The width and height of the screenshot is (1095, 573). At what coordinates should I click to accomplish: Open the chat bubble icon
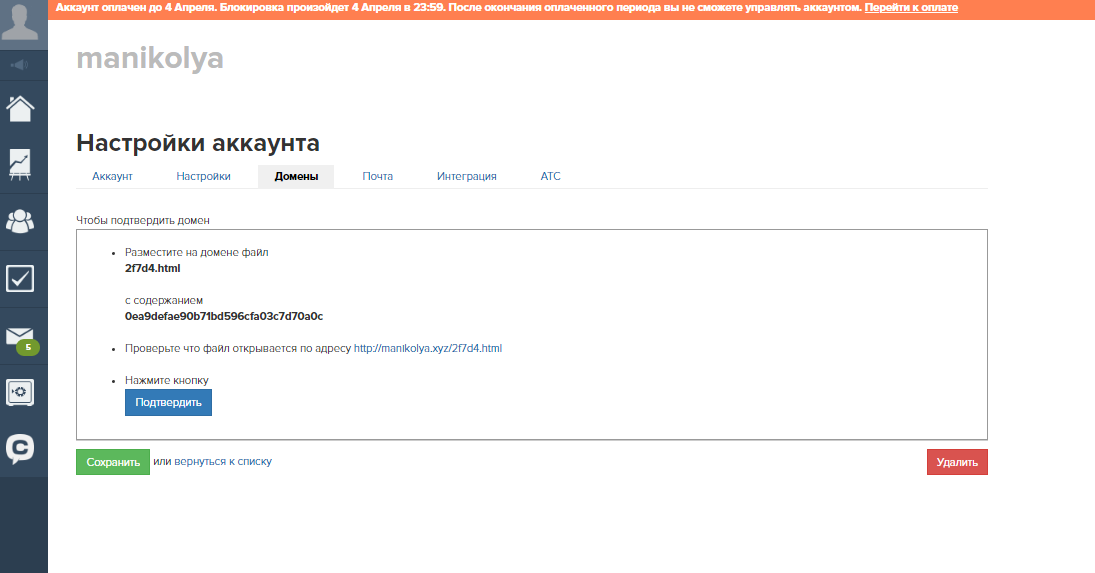coord(21,448)
